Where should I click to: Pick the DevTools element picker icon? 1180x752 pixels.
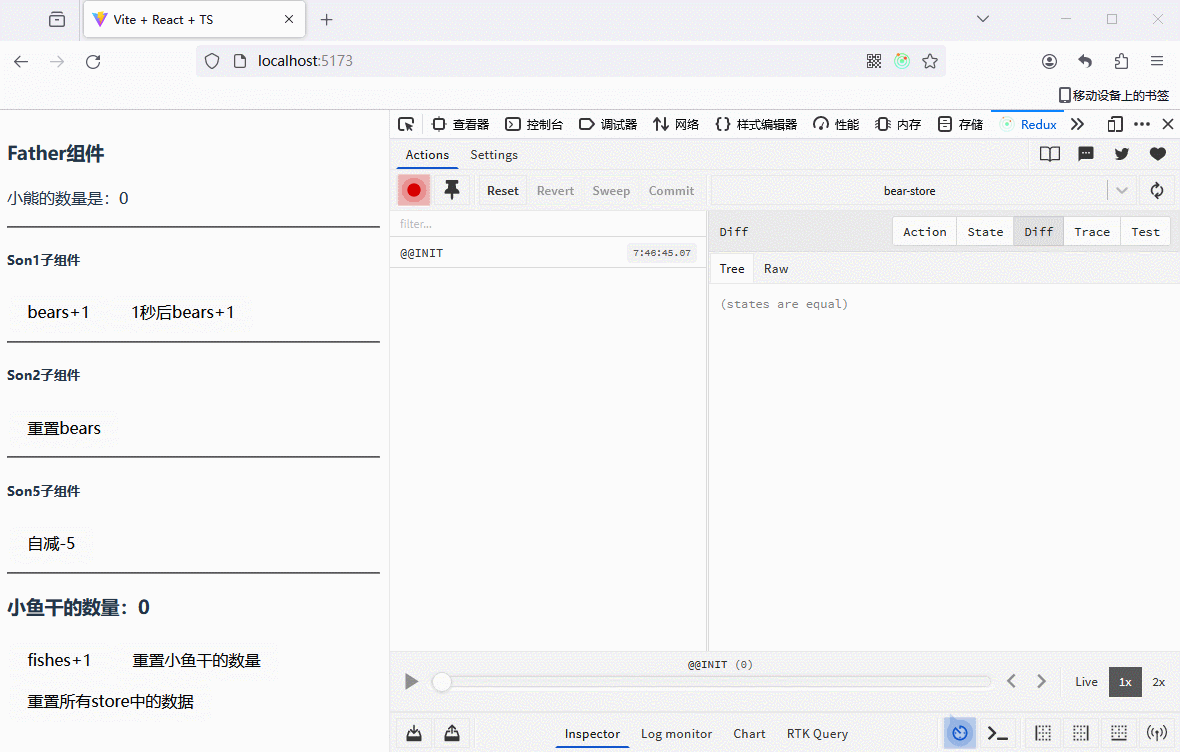click(406, 124)
